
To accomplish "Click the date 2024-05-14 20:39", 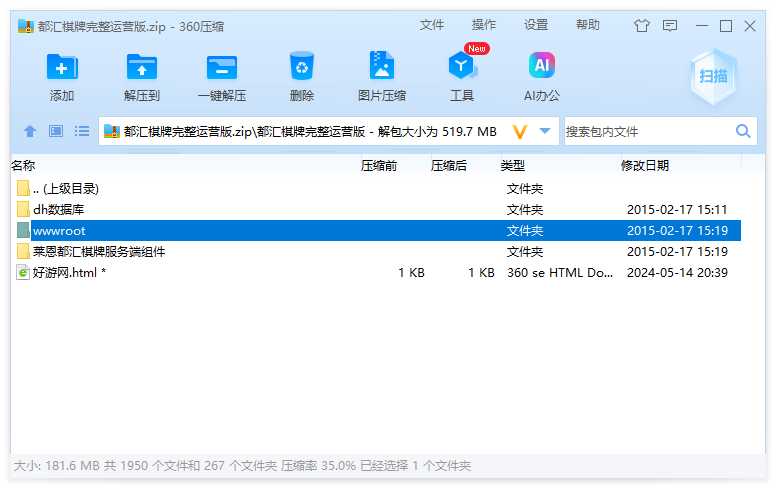I will tap(677, 273).
